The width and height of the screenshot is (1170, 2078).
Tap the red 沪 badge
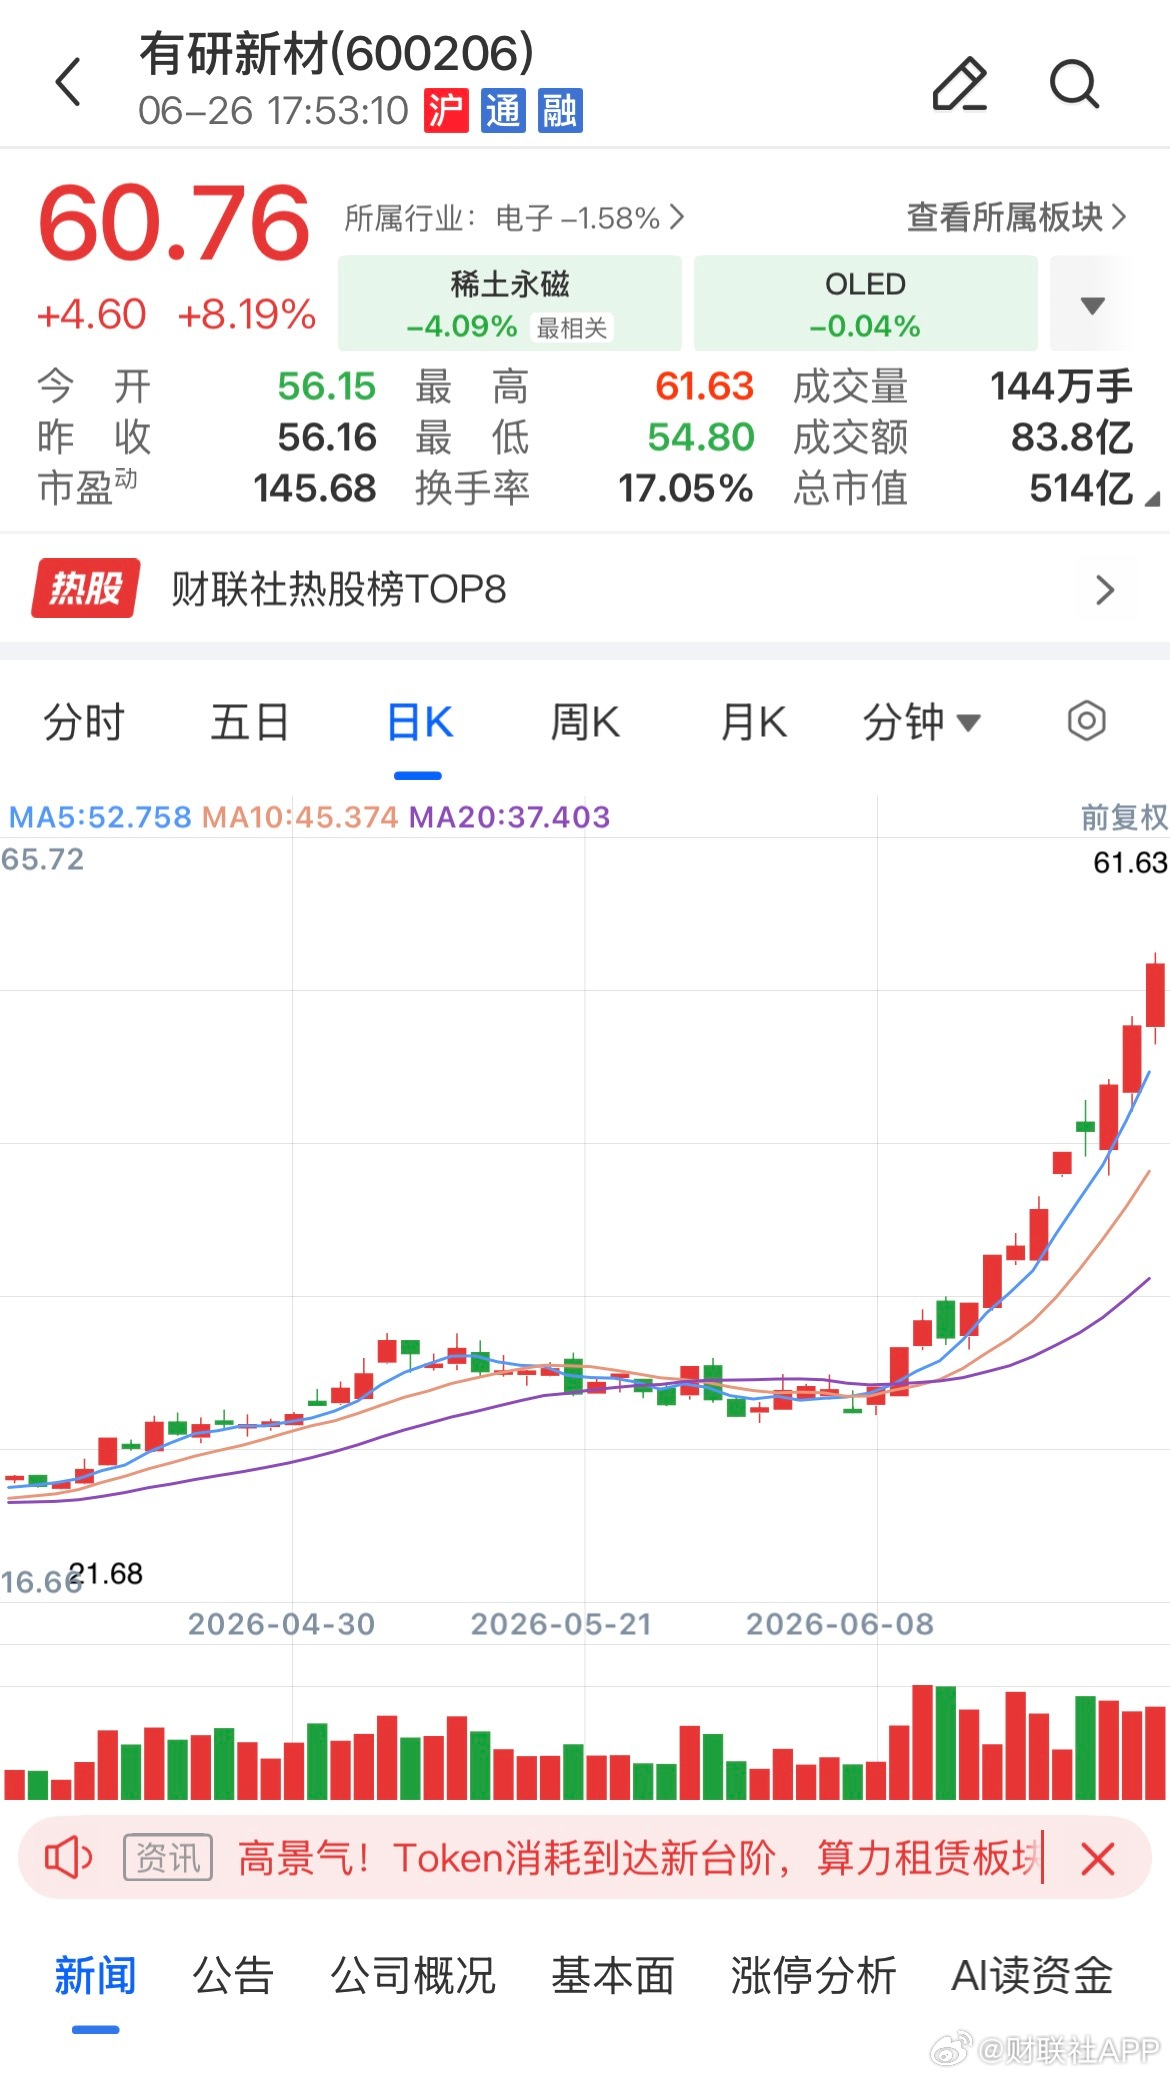click(x=445, y=111)
